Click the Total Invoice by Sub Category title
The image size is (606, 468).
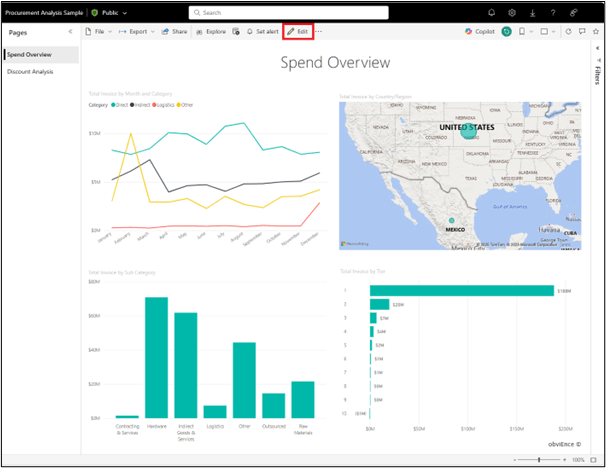click(x=122, y=272)
